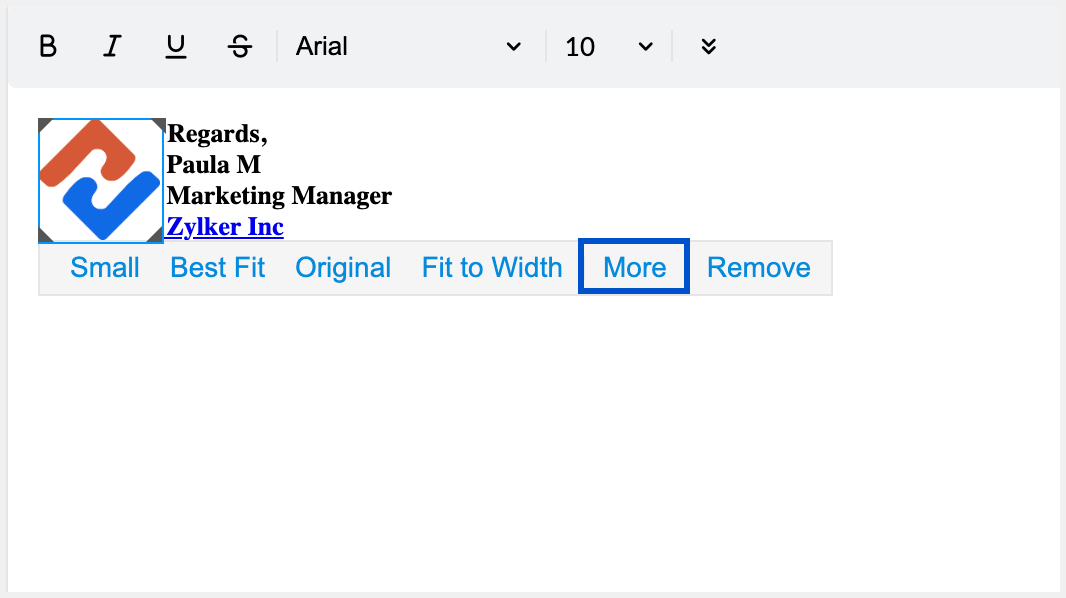Viewport: 1066px width, 598px height.
Task: Click the image's bottom-left resize handle
Action: pyautogui.click(x=44, y=236)
